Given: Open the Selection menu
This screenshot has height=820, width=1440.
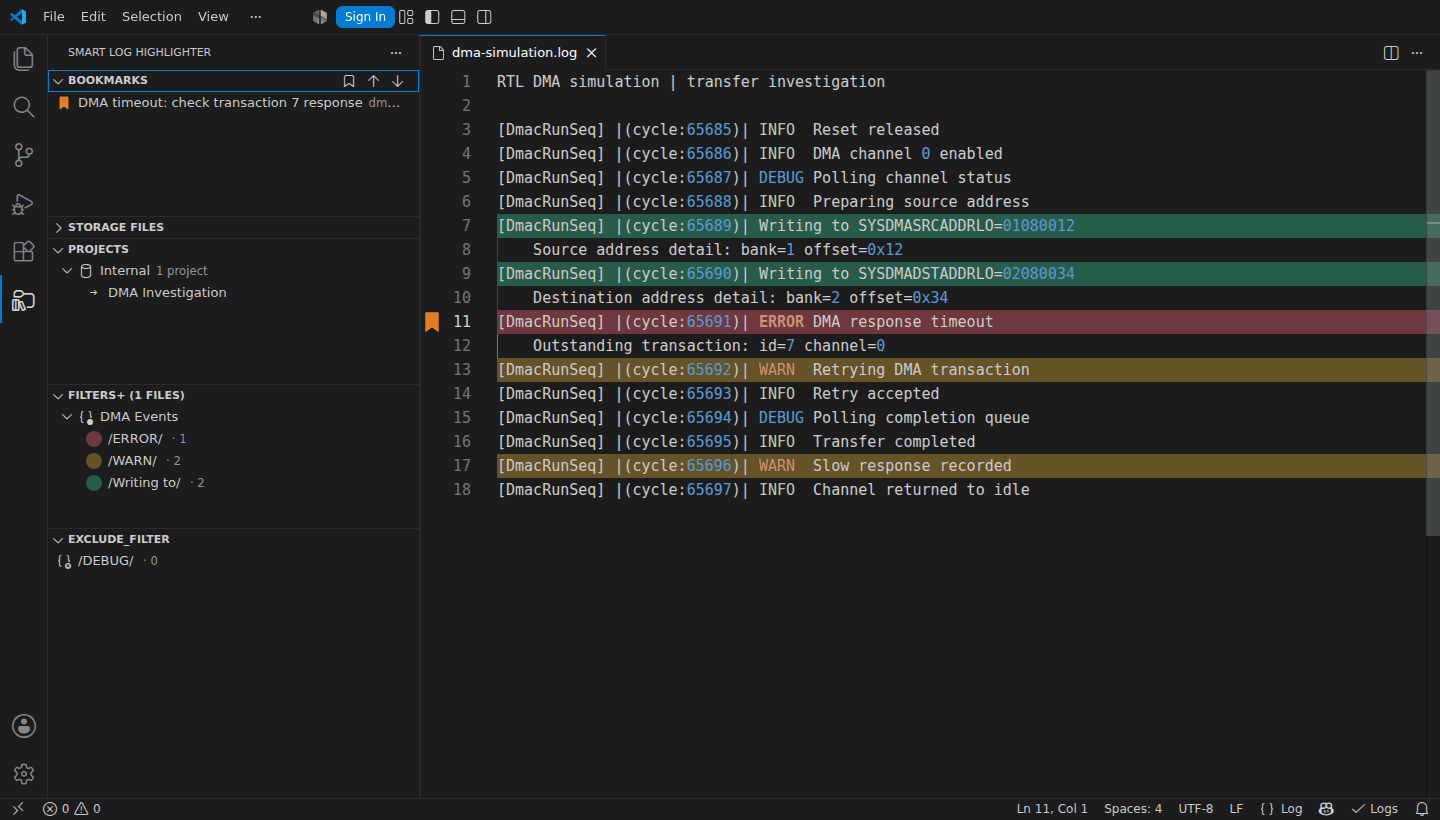Looking at the screenshot, I should [152, 17].
